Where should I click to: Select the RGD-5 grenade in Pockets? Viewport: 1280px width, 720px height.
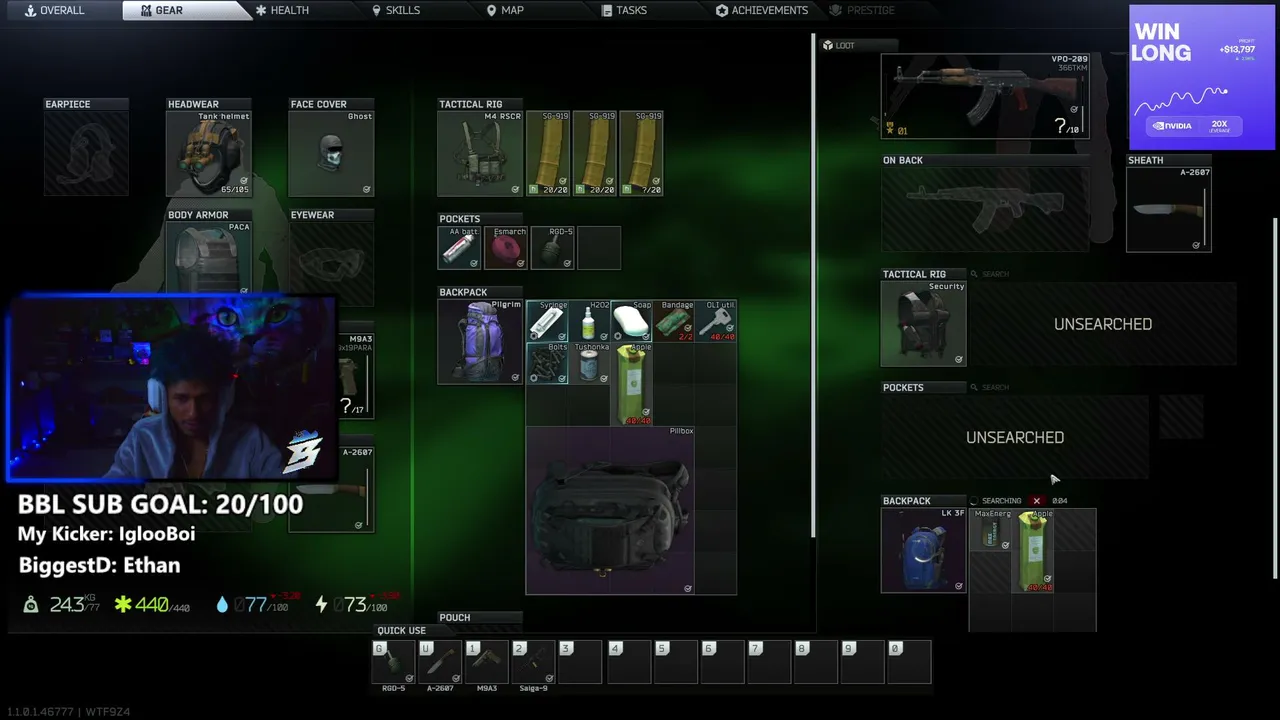(x=553, y=248)
